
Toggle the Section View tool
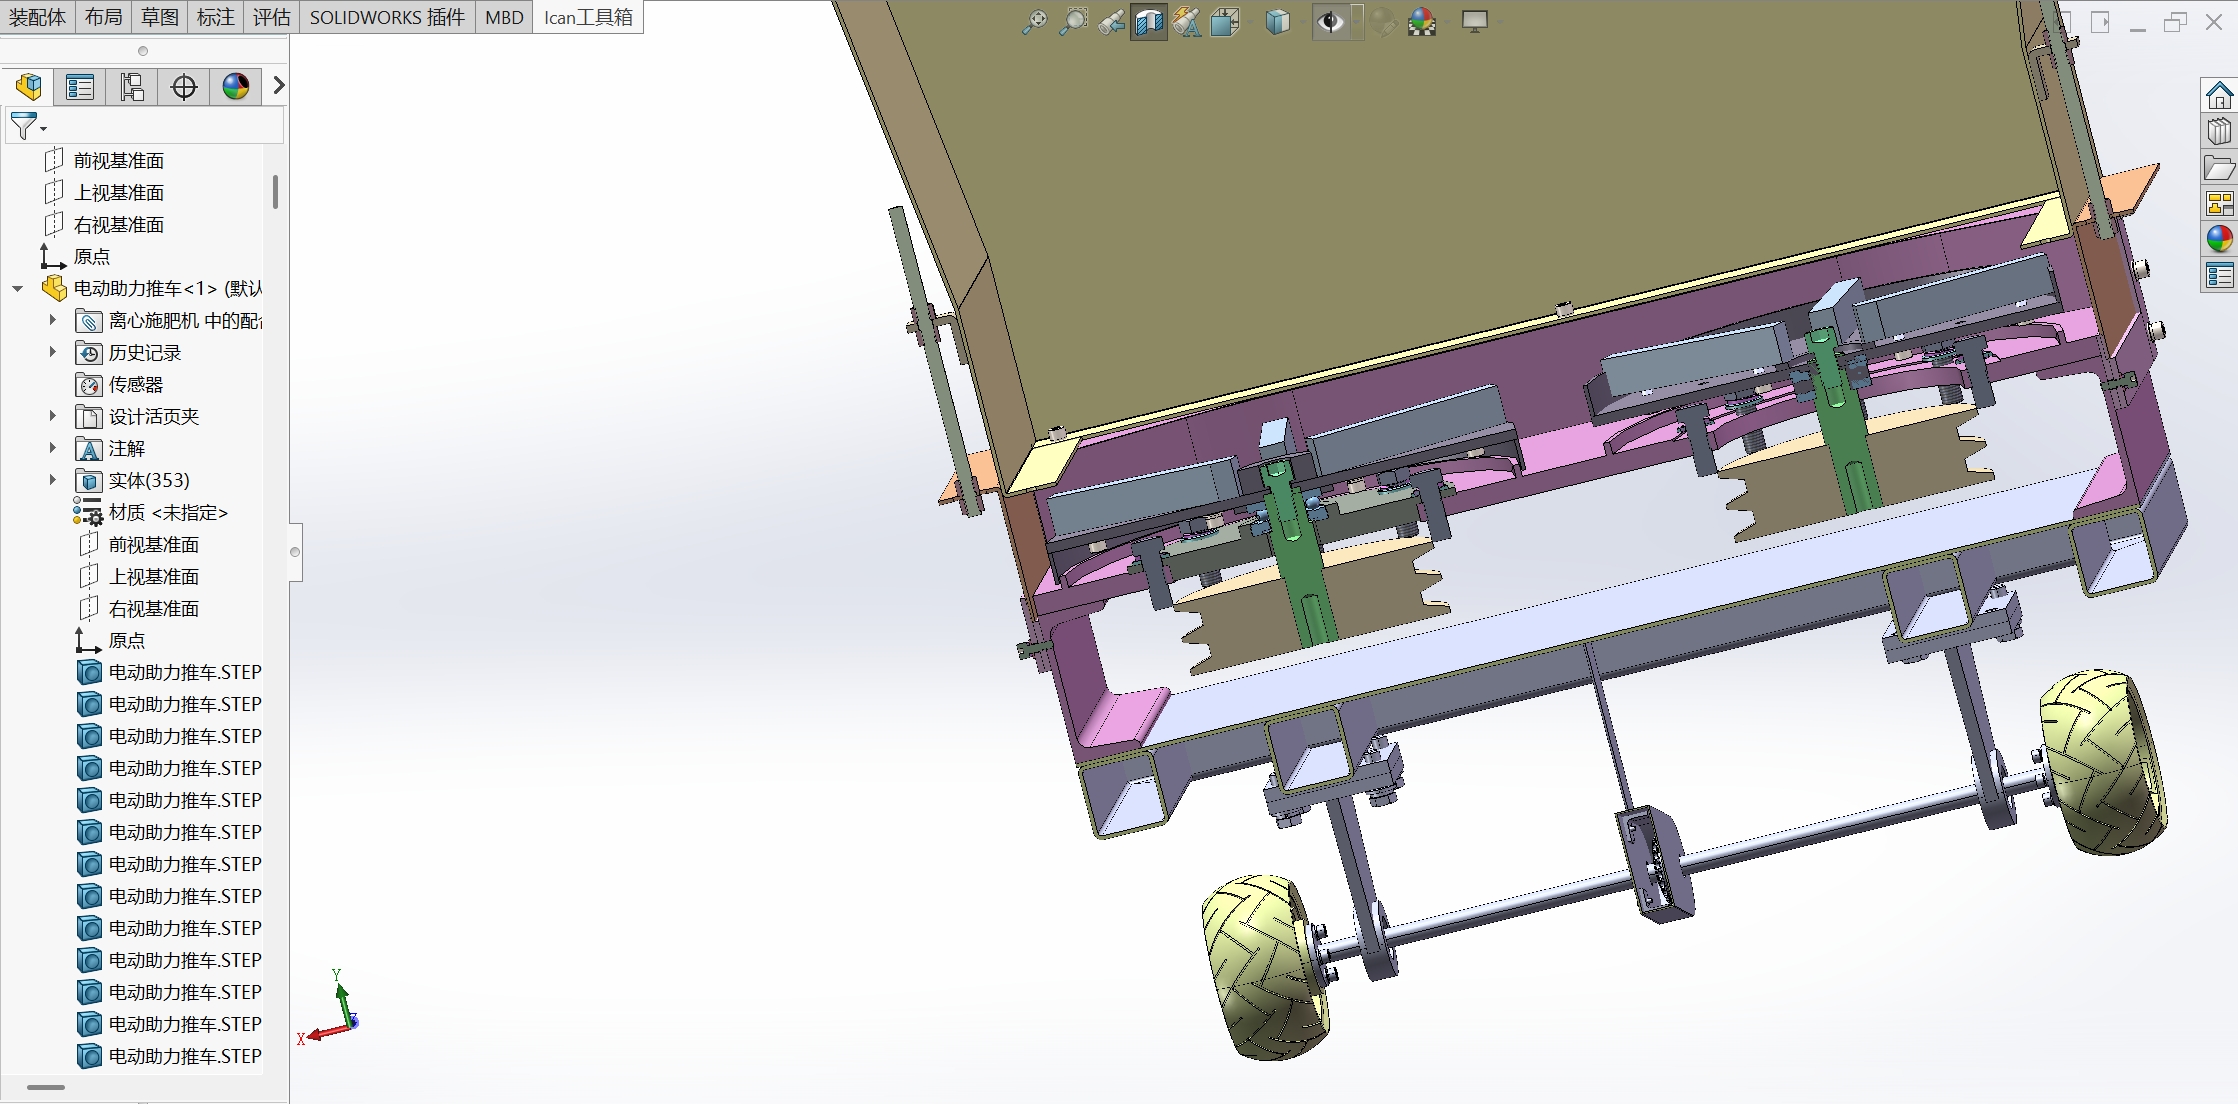tap(1149, 22)
